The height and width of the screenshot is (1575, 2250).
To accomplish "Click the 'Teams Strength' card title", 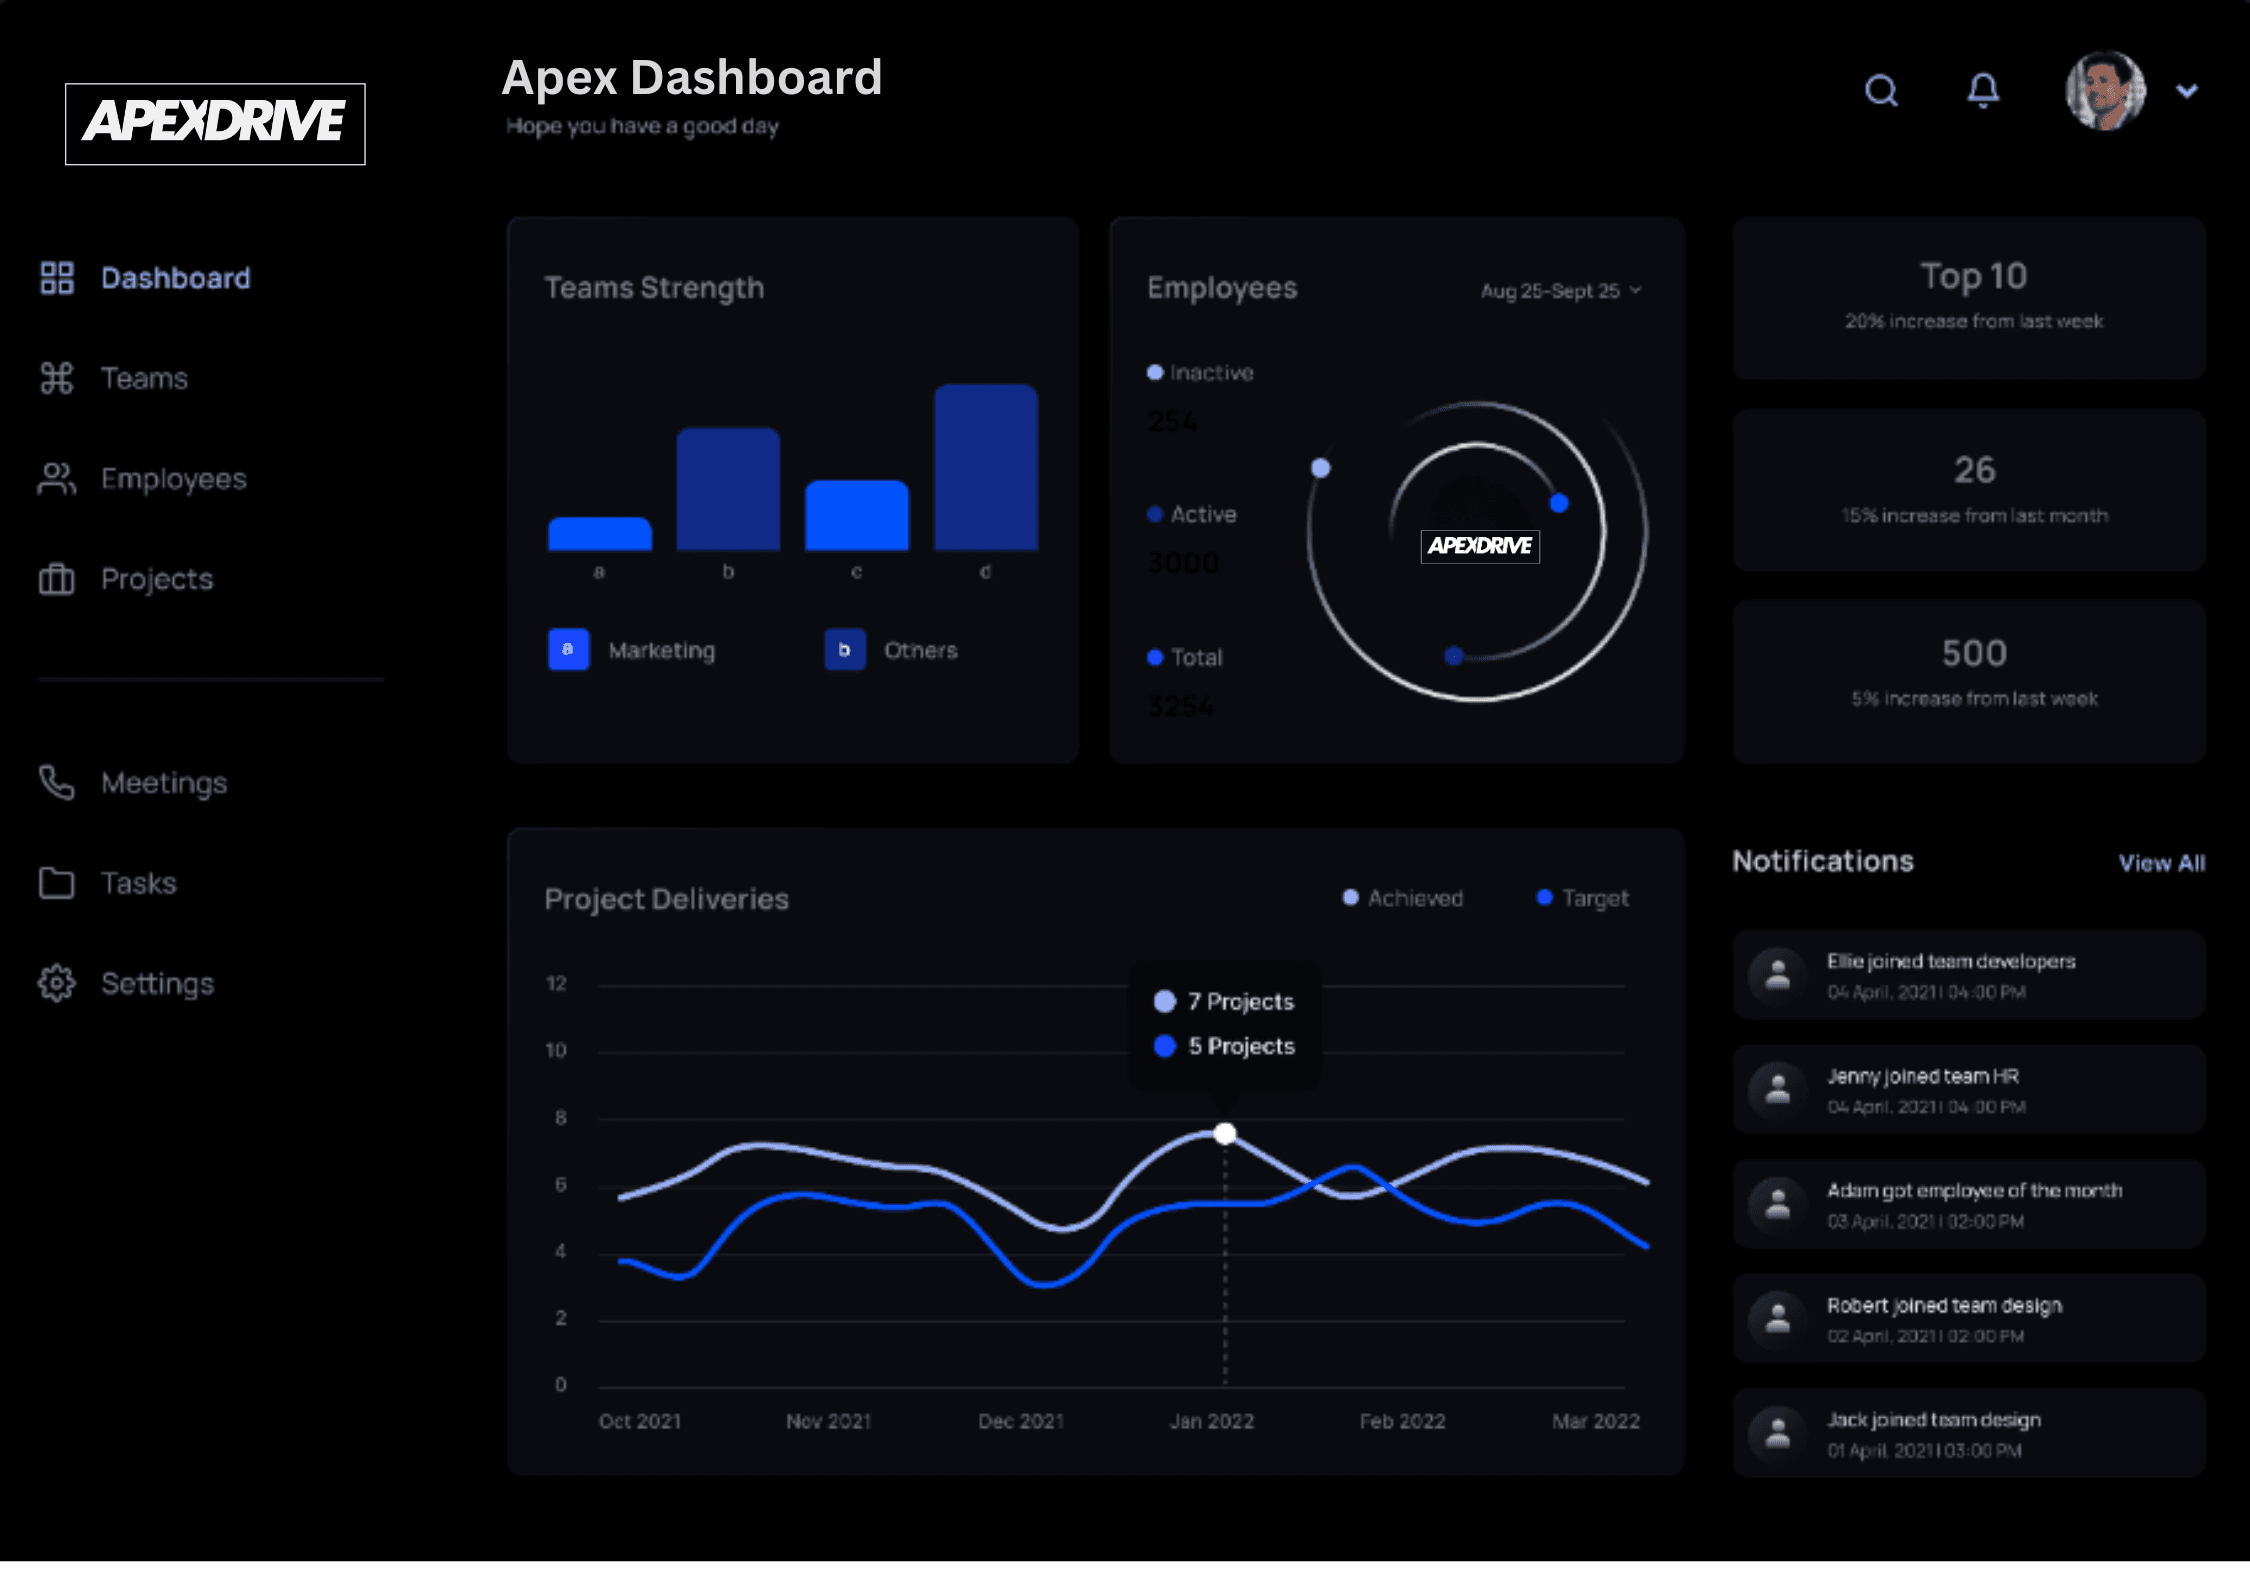I will (654, 288).
